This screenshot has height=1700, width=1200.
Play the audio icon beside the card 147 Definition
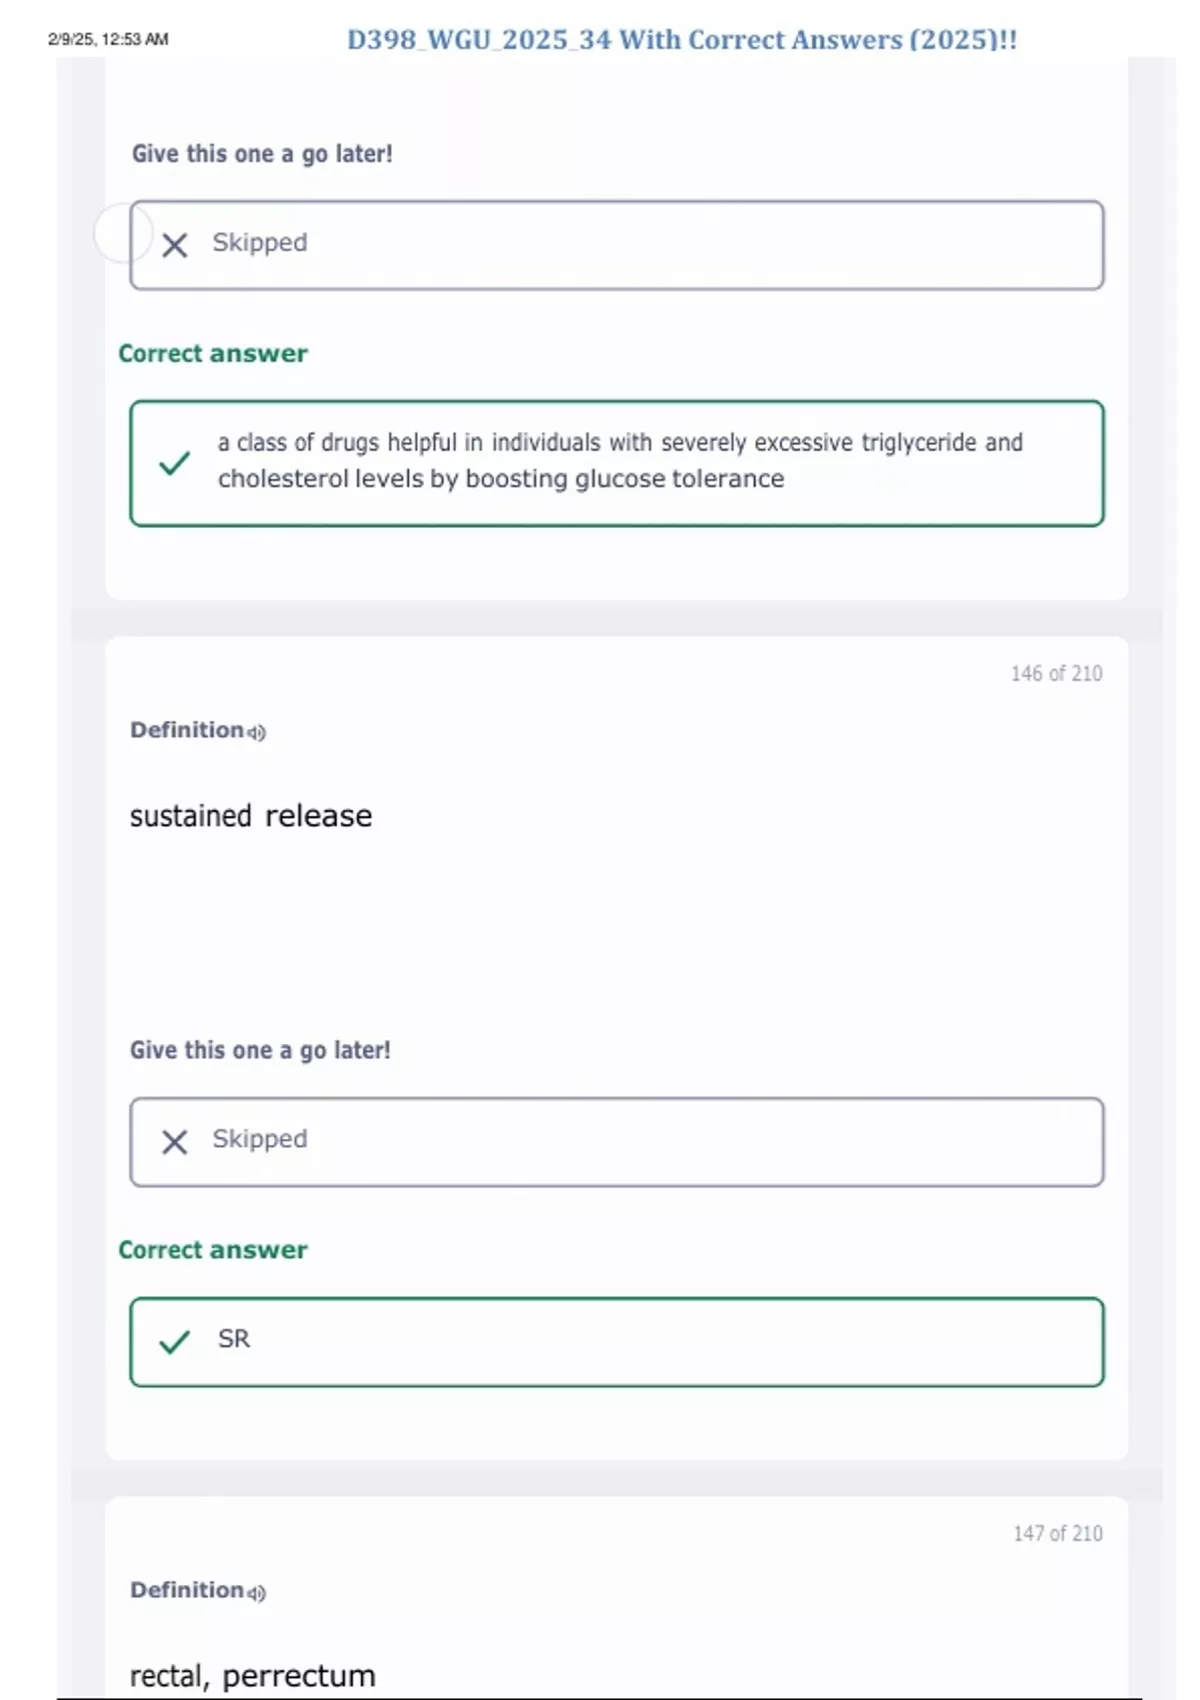pos(257,1592)
